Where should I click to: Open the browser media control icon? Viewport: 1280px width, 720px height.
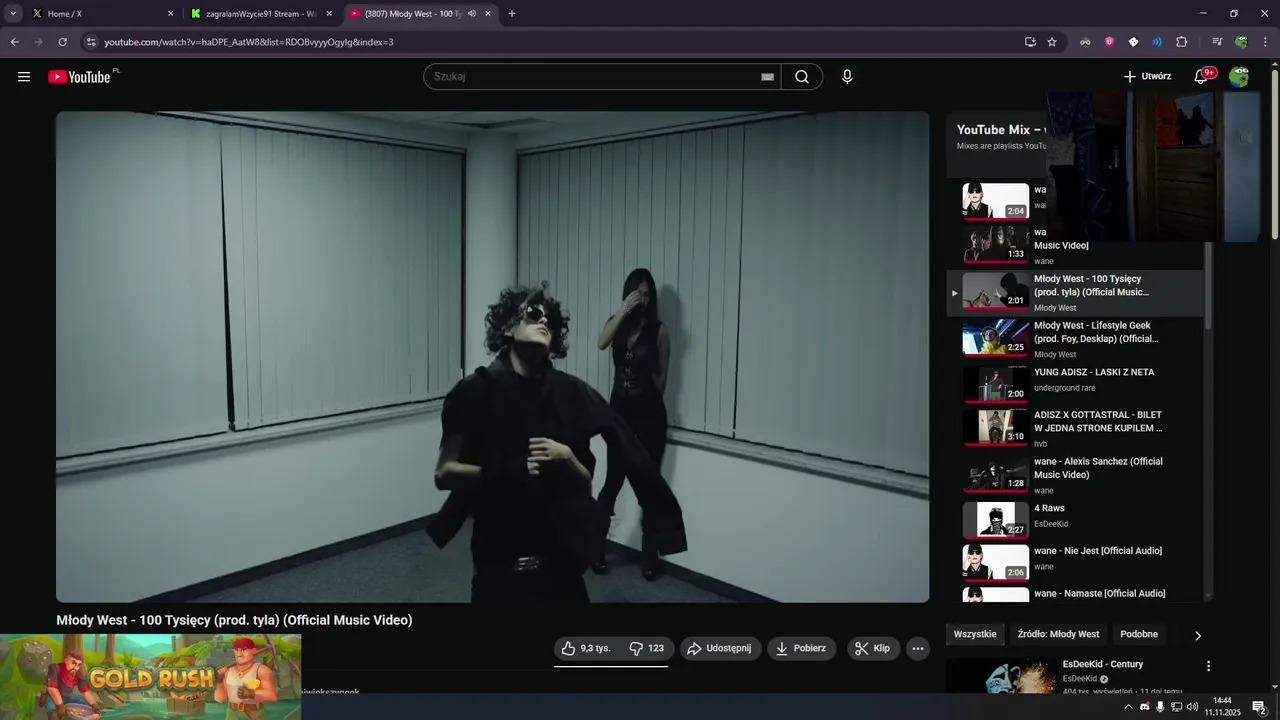click(x=1217, y=42)
